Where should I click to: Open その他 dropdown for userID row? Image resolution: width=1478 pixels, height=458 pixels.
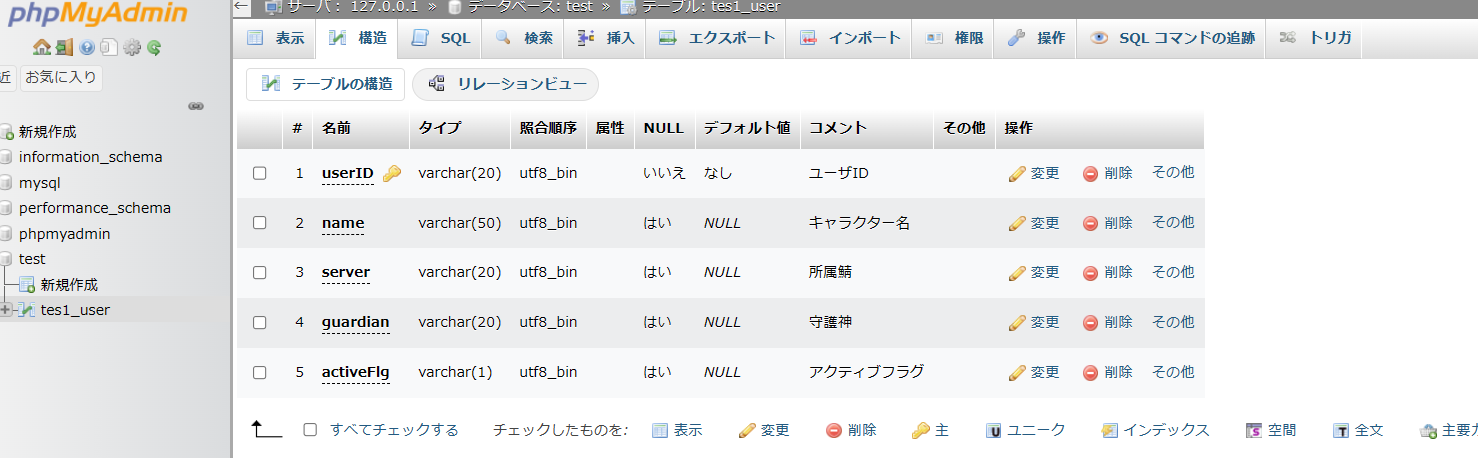[x=1173, y=172]
